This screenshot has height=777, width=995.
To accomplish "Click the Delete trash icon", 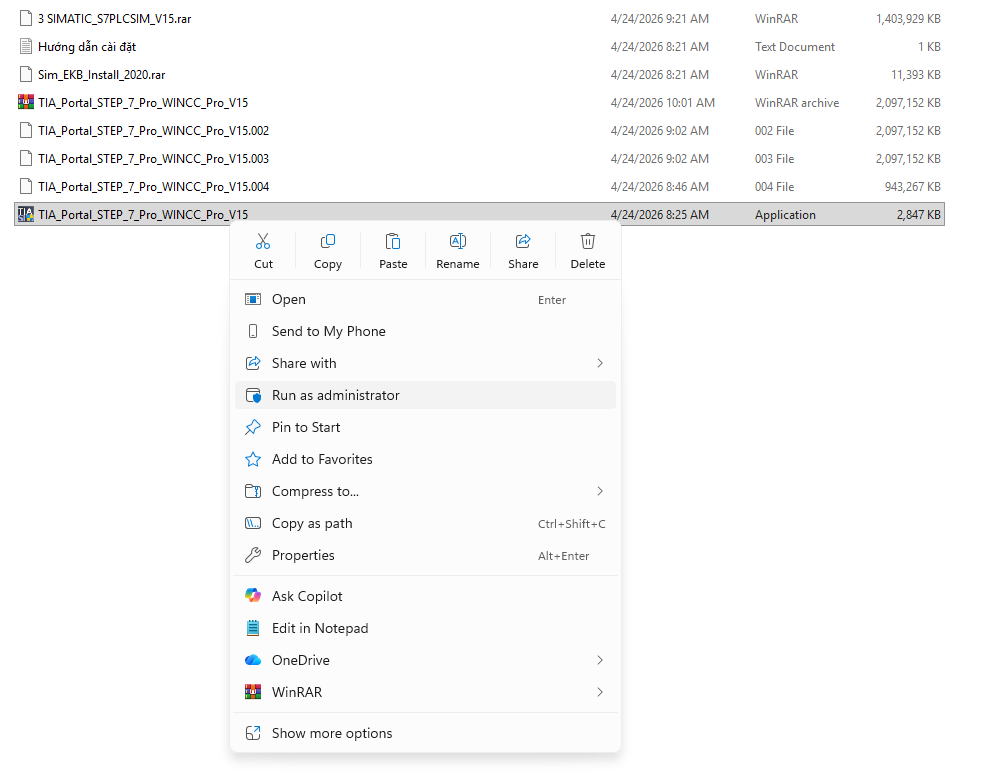I will point(588,242).
